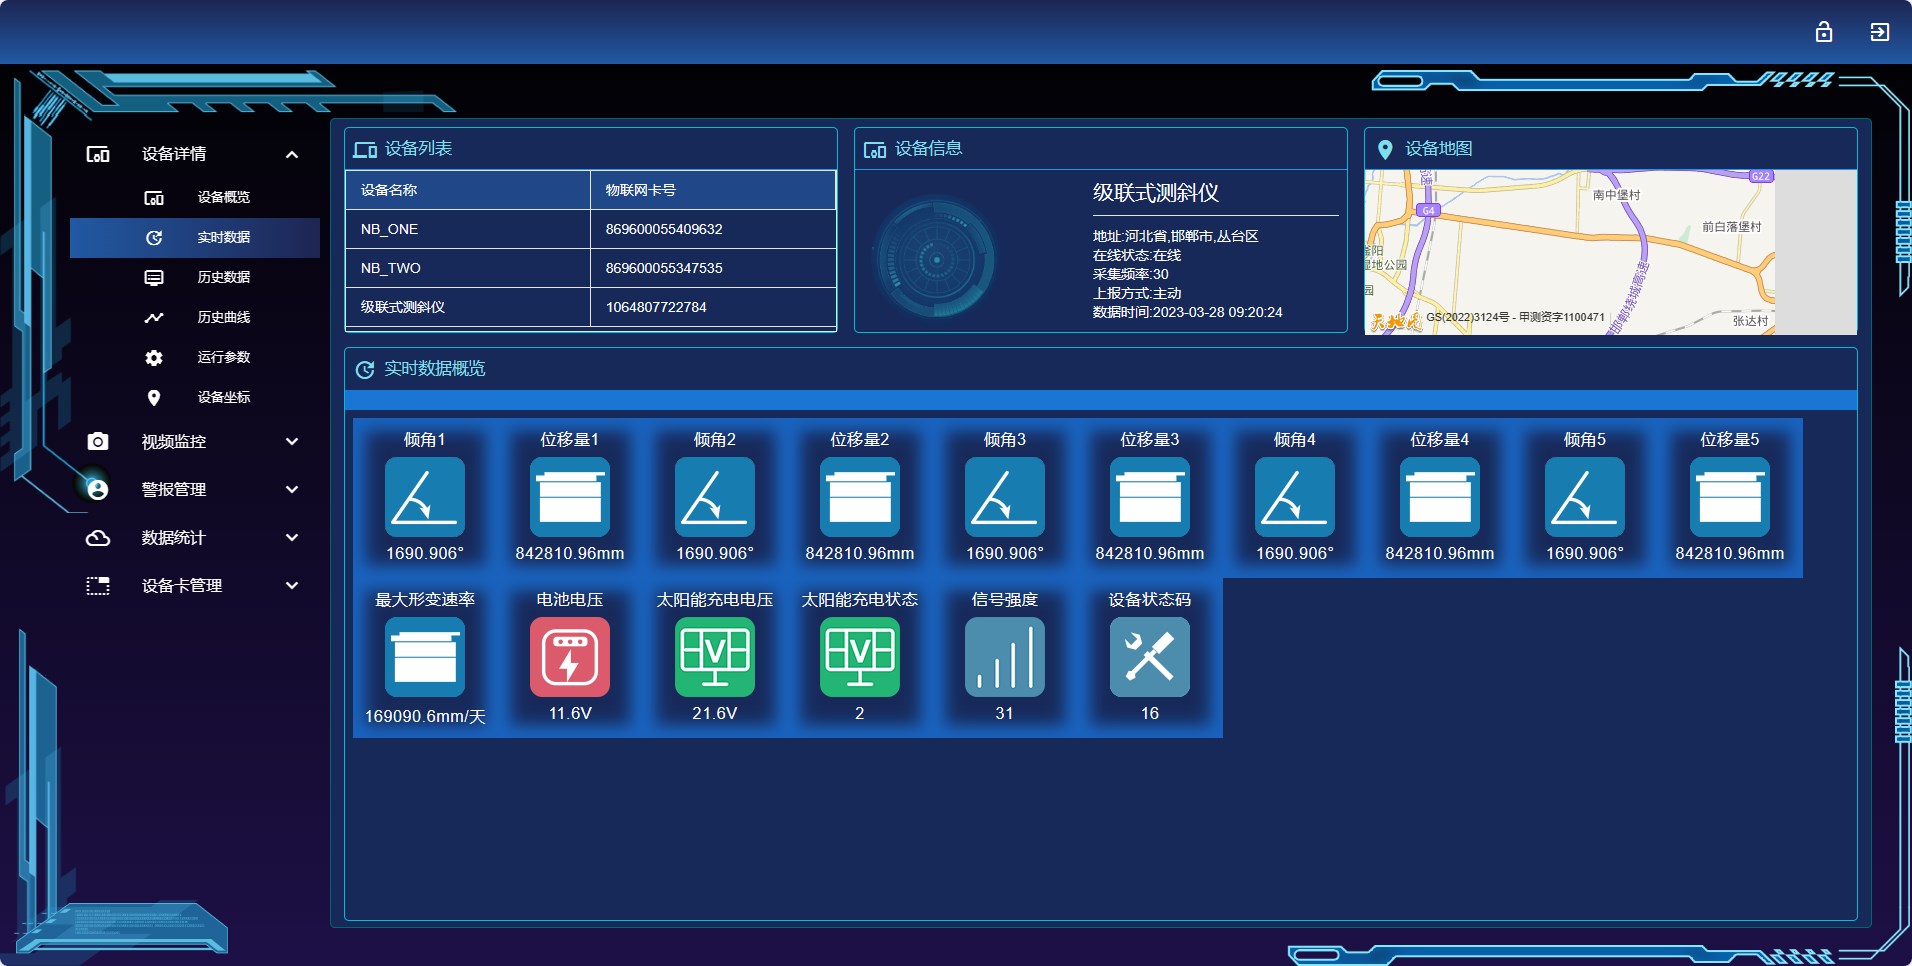
Task: Click the 位移量2 displacement icon
Action: click(859, 497)
